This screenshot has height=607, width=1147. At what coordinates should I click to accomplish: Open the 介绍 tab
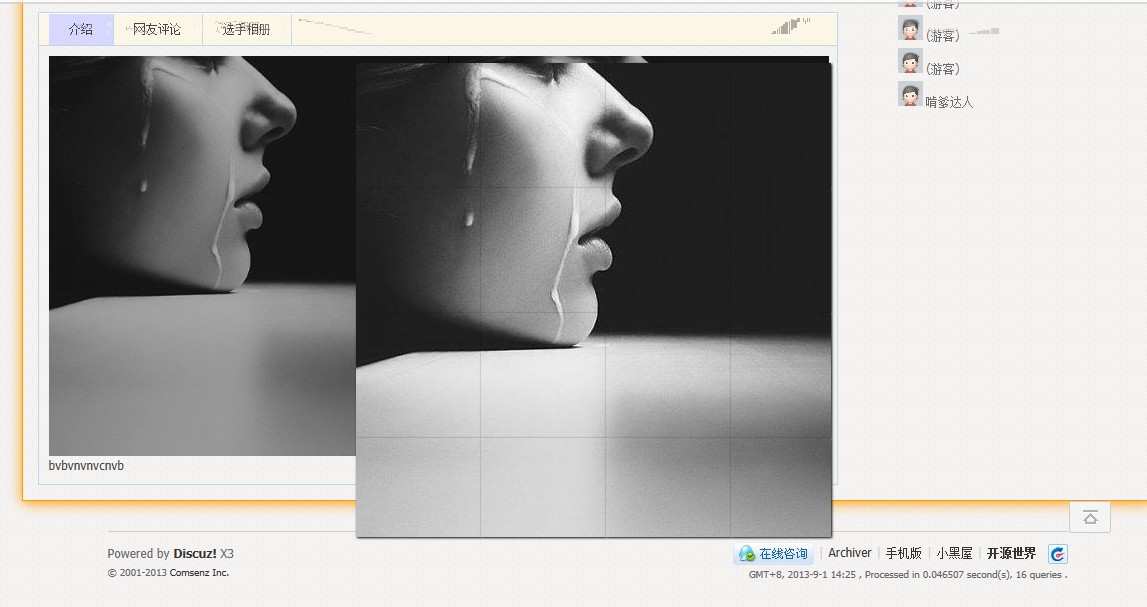coord(81,29)
